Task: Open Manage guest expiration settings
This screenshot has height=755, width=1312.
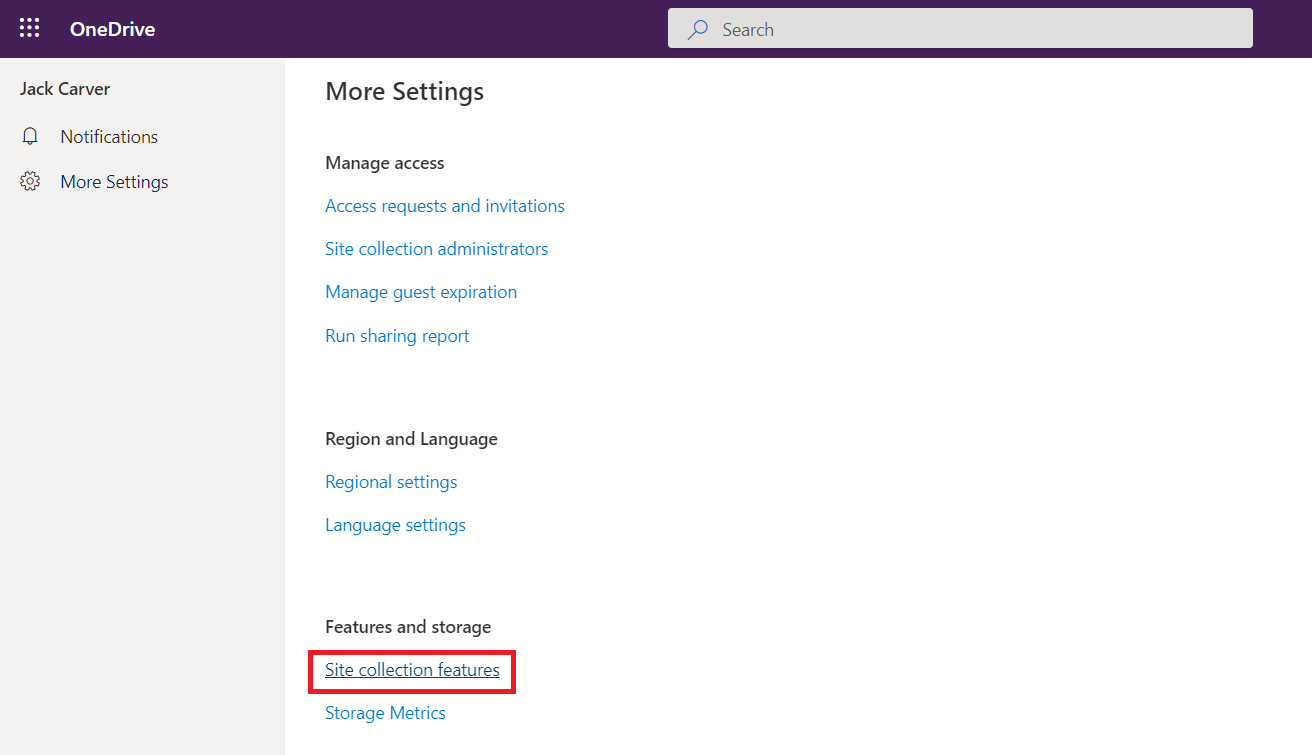Action: coord(421,291)
